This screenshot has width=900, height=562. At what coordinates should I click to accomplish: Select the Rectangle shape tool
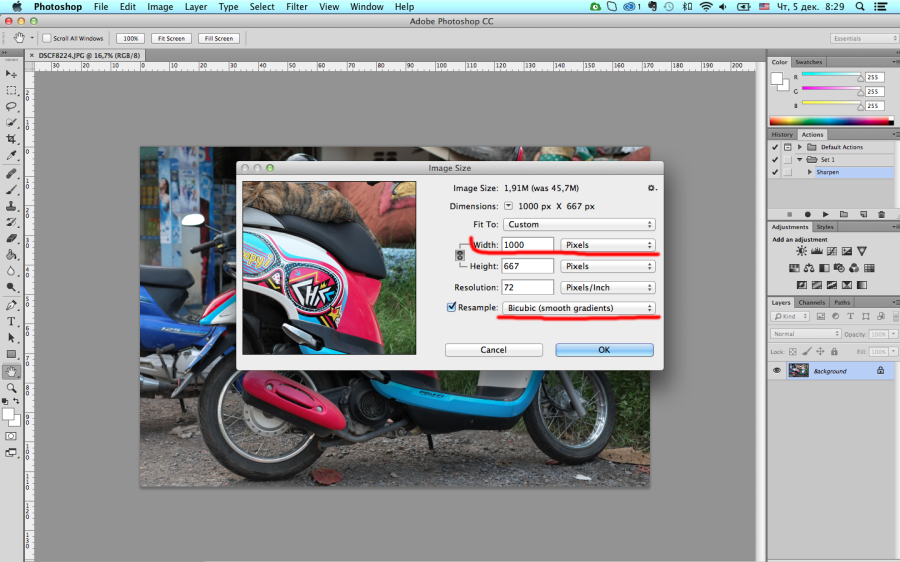click(x=11, y=354)
